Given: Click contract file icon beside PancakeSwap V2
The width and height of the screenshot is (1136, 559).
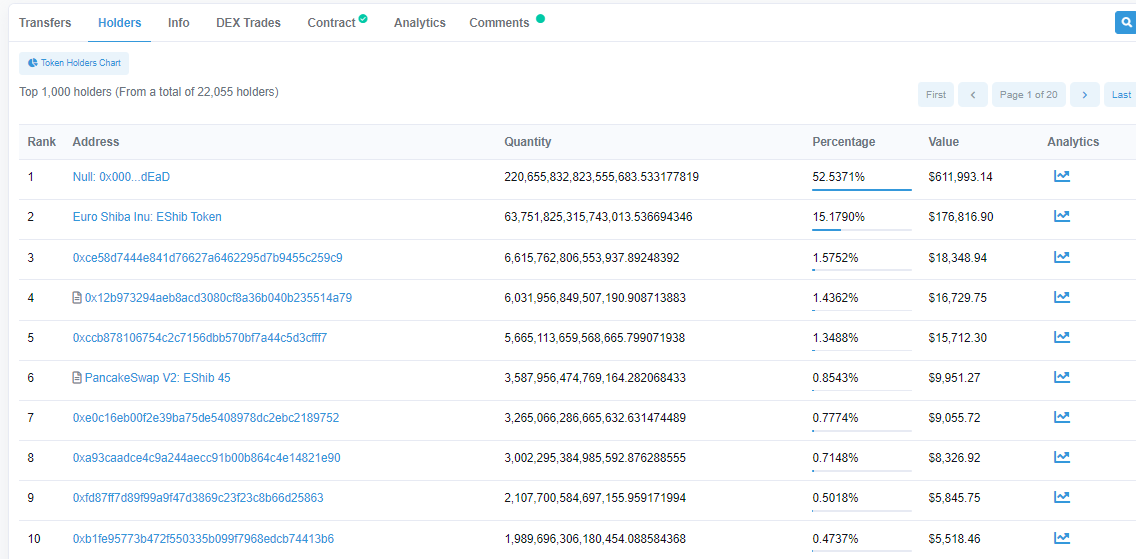Looking at the screenshot, I should click(x=78, y=377).
